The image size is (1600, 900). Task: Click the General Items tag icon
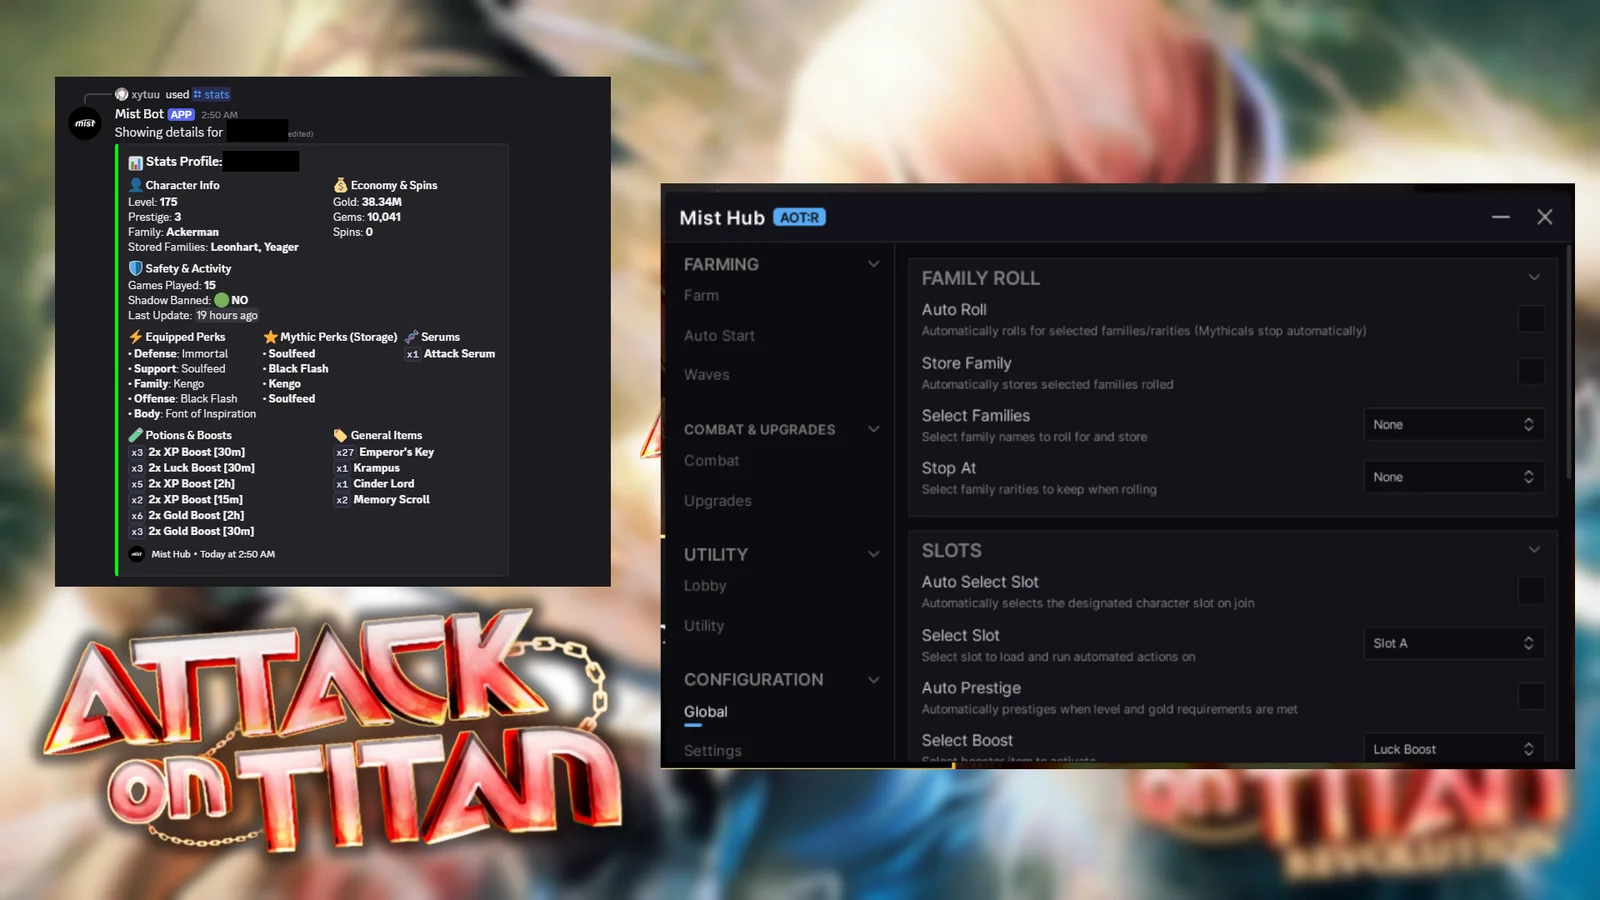pyautogui.click(x=340, y=435)
